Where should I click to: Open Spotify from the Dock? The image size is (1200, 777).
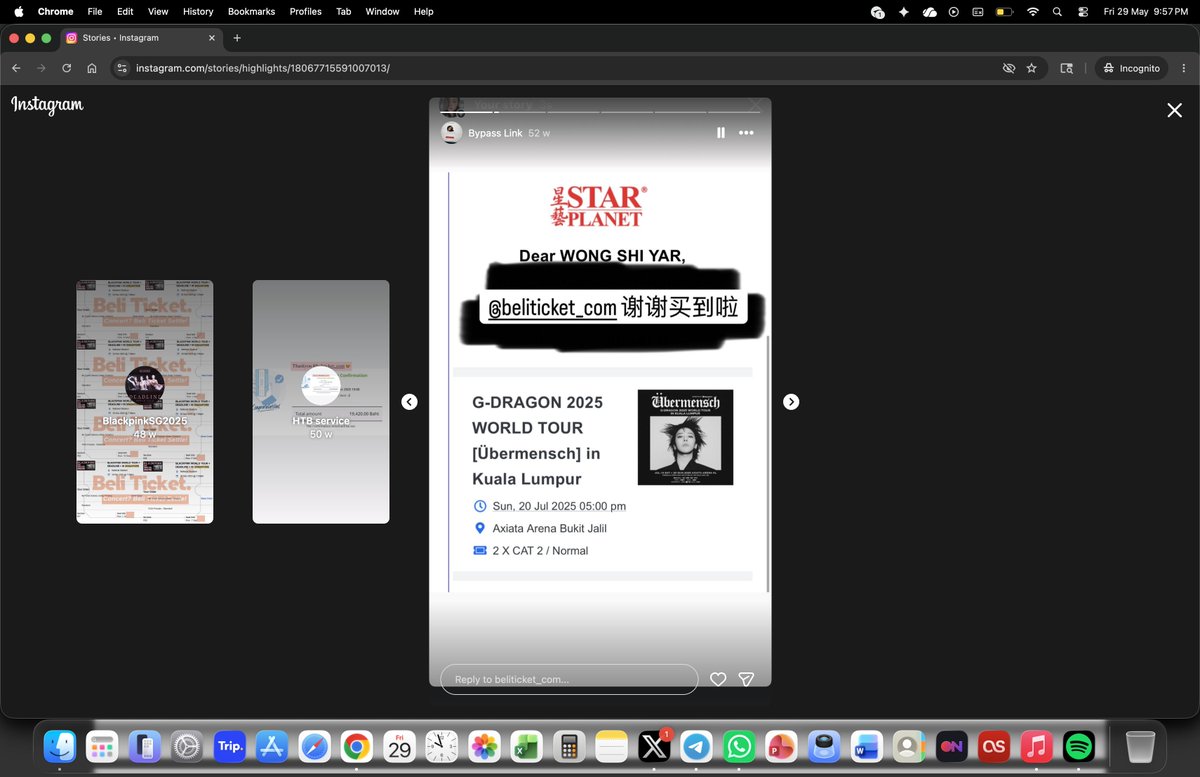1079,746
